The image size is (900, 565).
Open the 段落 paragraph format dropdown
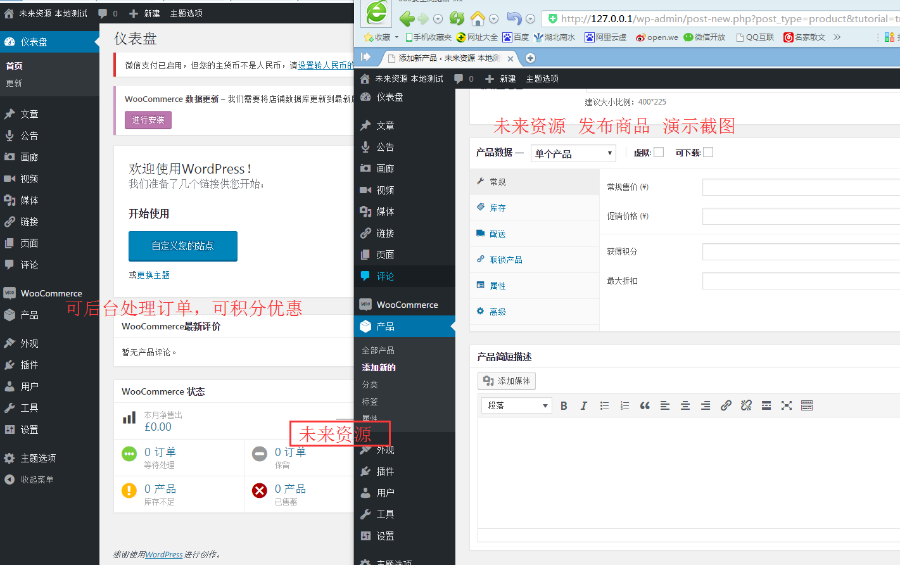pos(517,405)
